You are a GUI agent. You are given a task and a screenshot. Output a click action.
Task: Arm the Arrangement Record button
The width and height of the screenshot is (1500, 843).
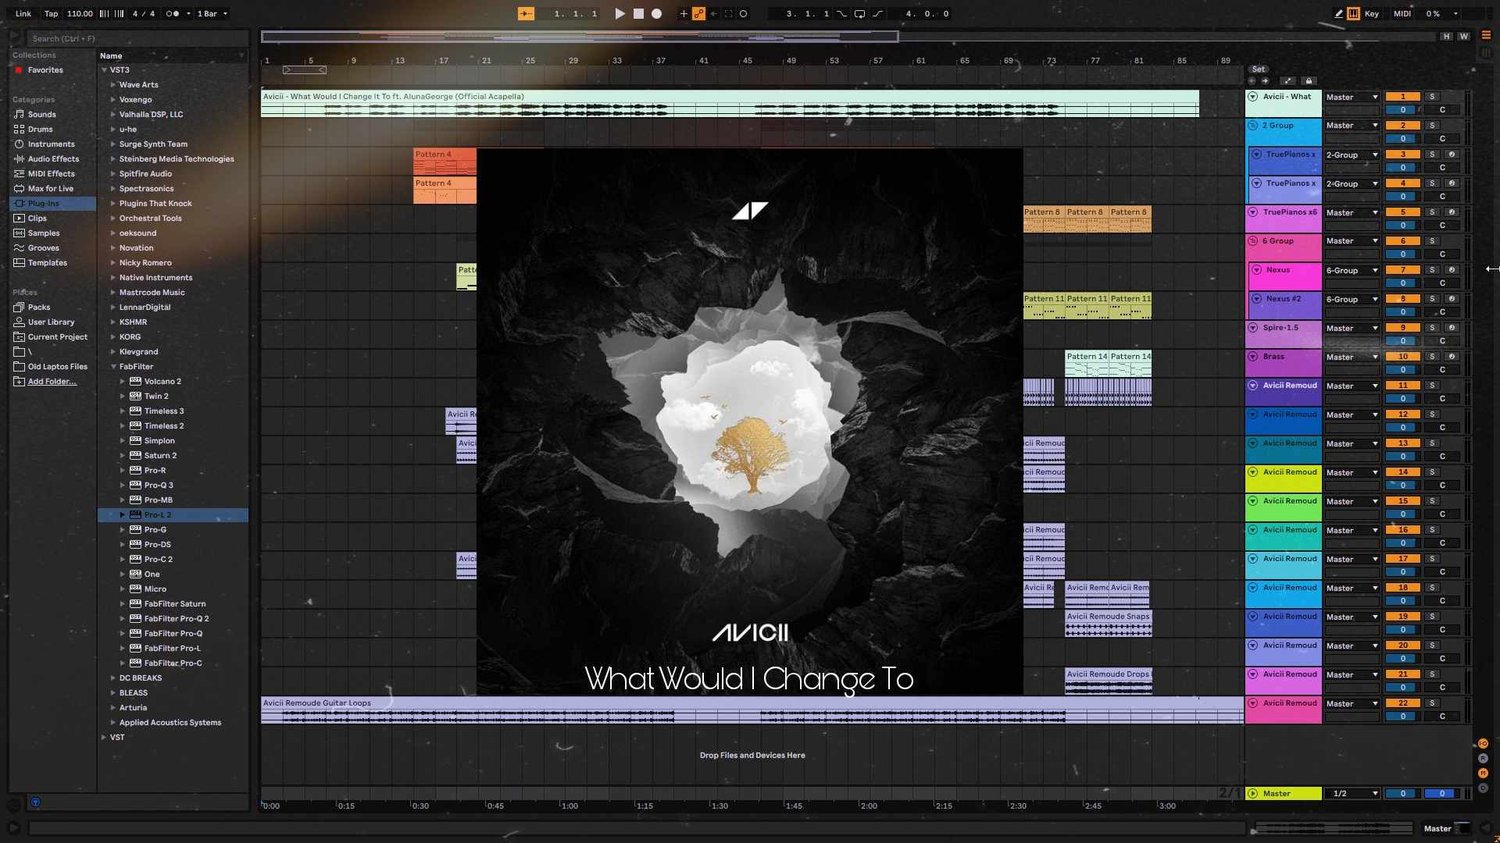click(657, 14)
